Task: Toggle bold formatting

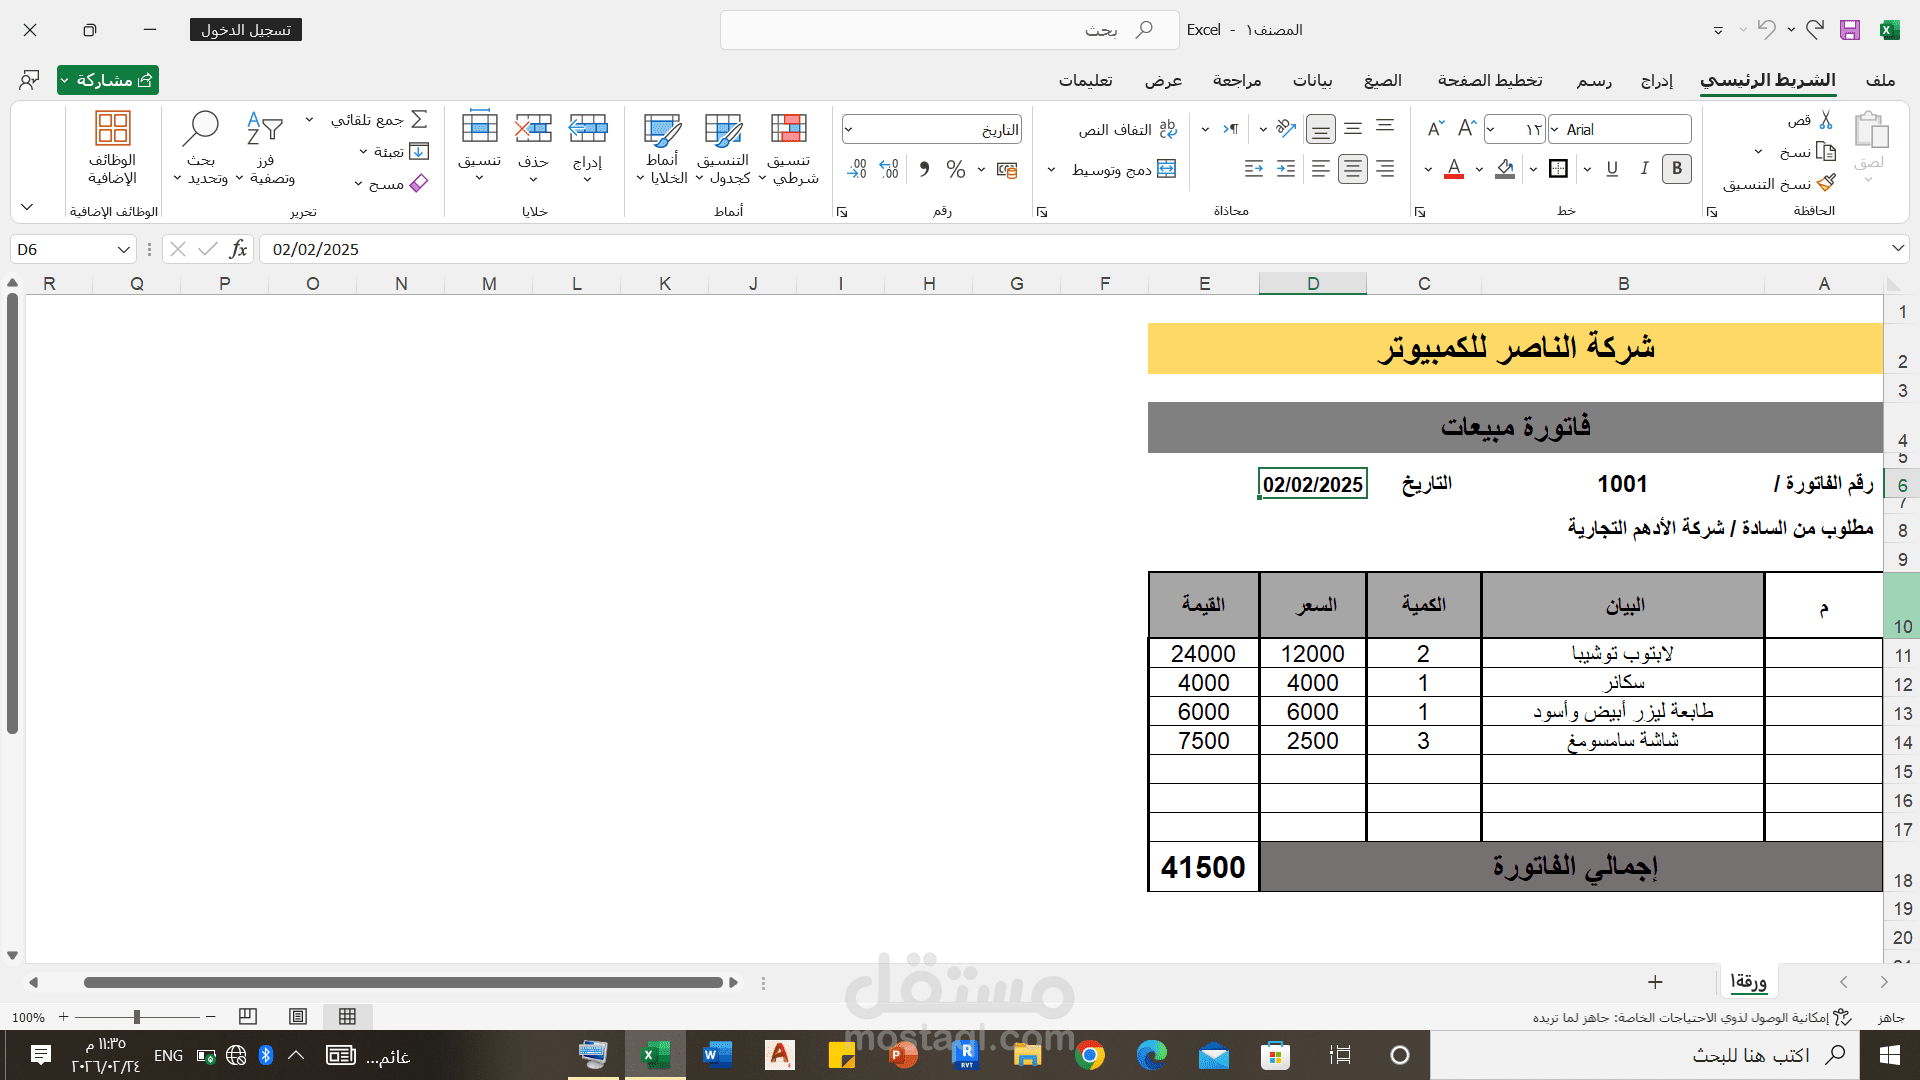Action: pyautogui.click(x=1677, y=169)
